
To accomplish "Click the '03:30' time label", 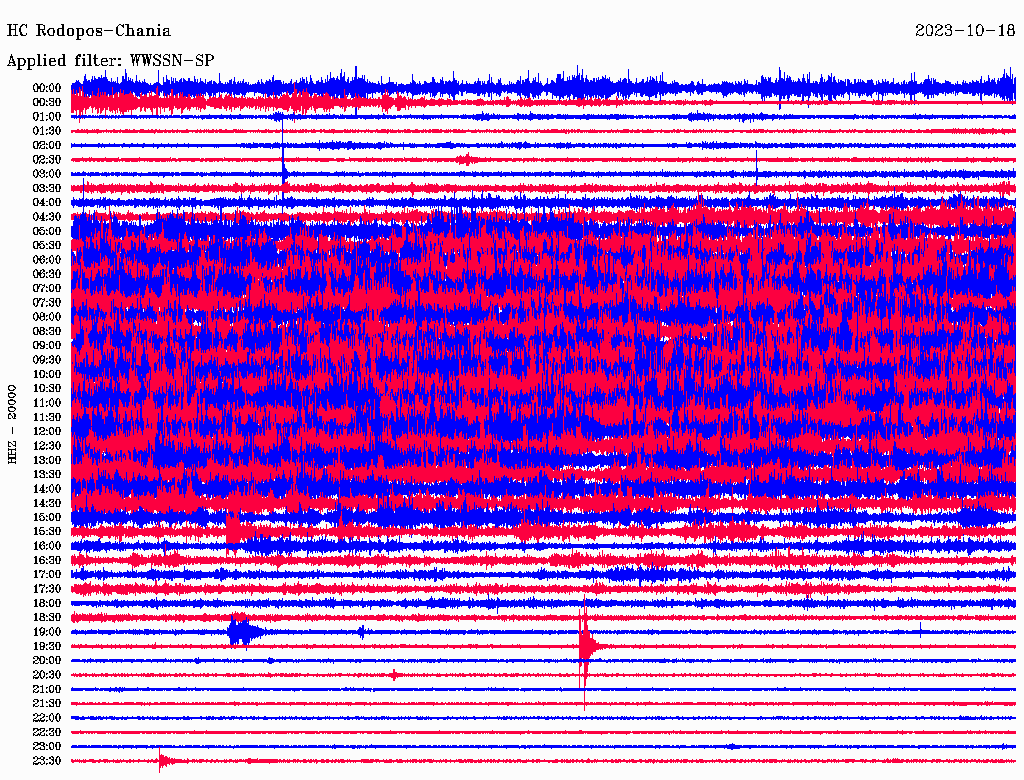I will 47,188.
